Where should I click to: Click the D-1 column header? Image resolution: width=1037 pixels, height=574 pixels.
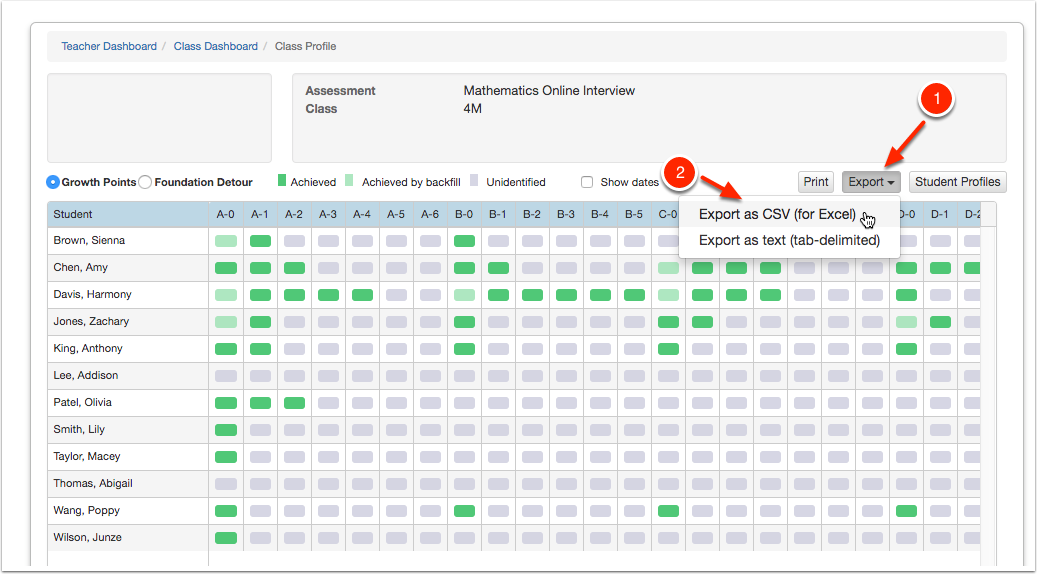940,214
